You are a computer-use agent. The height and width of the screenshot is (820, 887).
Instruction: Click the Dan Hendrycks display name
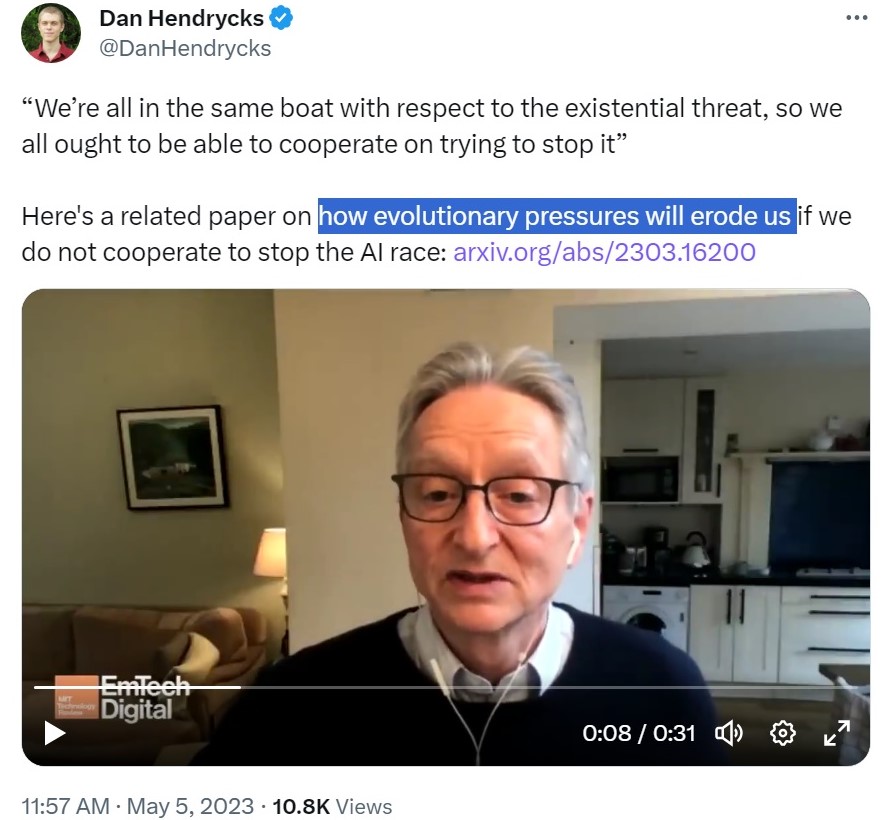(181, 19)
